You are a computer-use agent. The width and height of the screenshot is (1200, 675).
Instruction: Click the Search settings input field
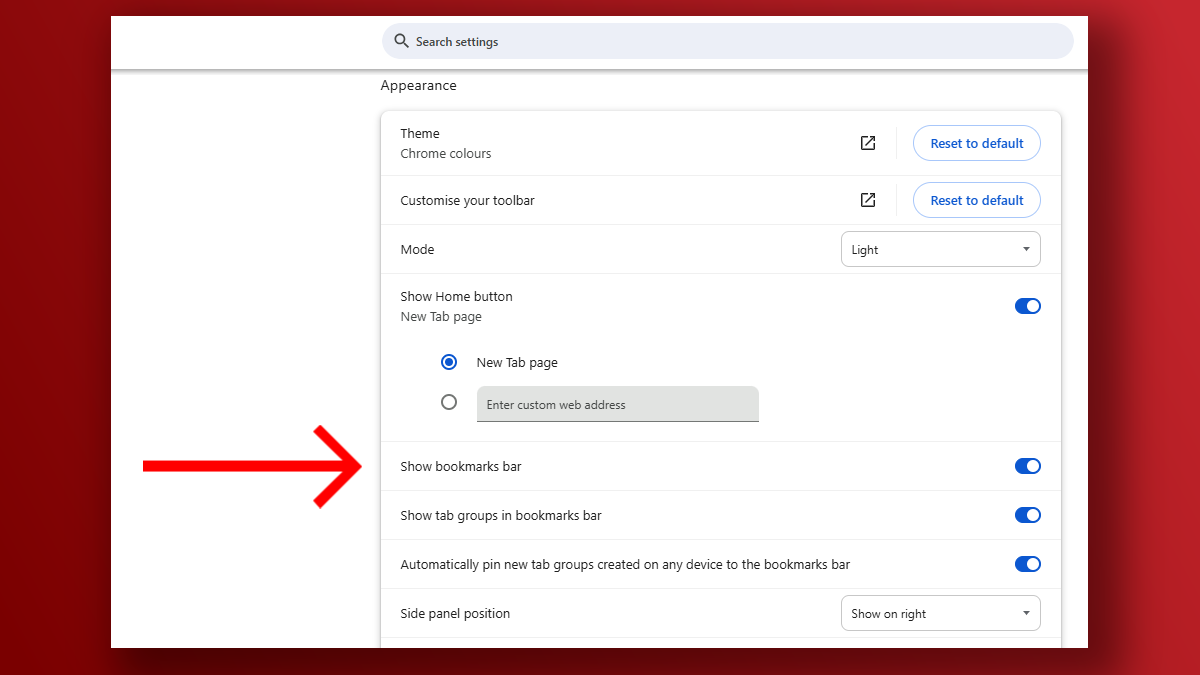pos(700,41)
